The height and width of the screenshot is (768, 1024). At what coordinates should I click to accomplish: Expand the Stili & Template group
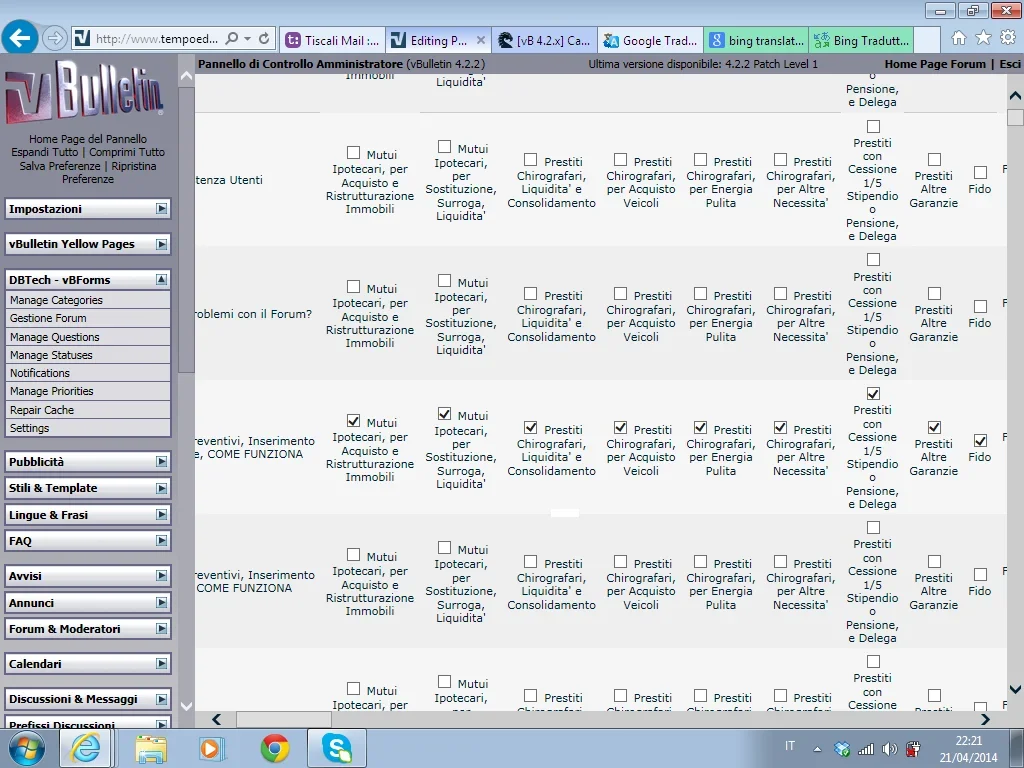pos(161,488)
